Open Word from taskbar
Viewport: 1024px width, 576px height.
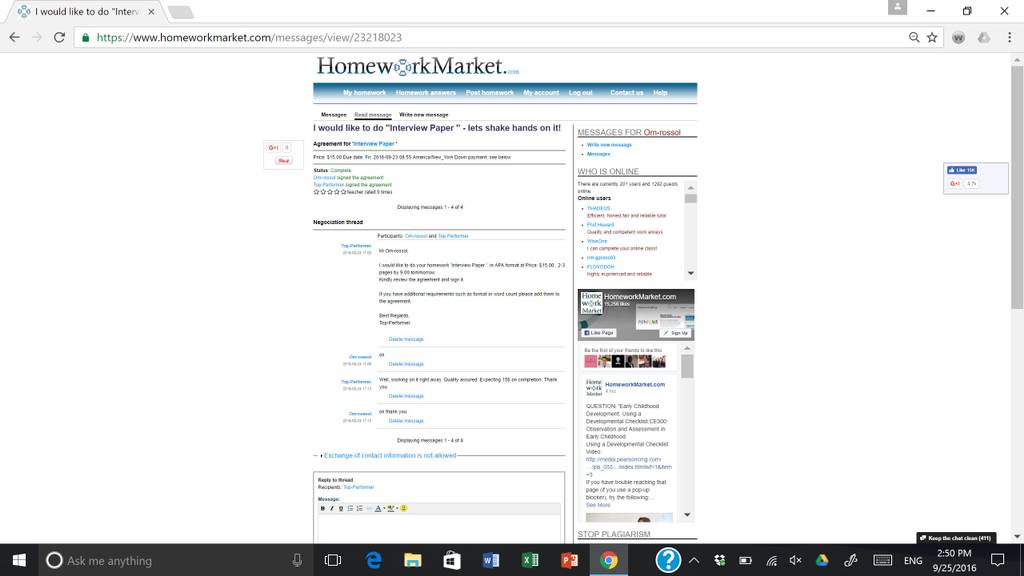pyautogui.click(x=491, y=560)
